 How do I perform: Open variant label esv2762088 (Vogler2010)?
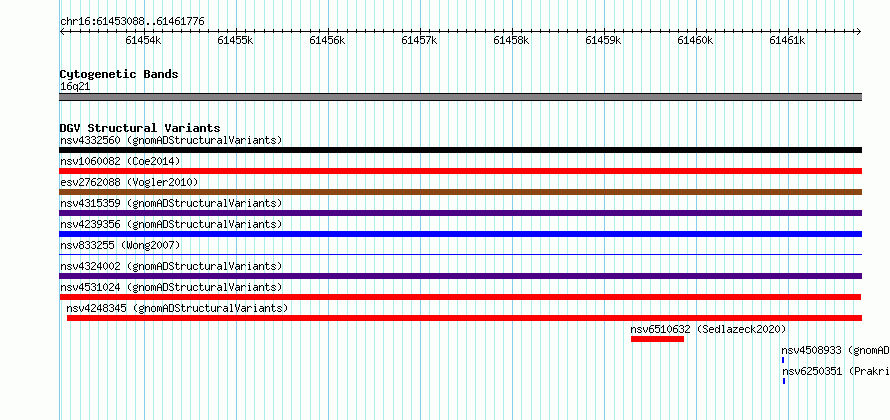(x=129, y=182)
